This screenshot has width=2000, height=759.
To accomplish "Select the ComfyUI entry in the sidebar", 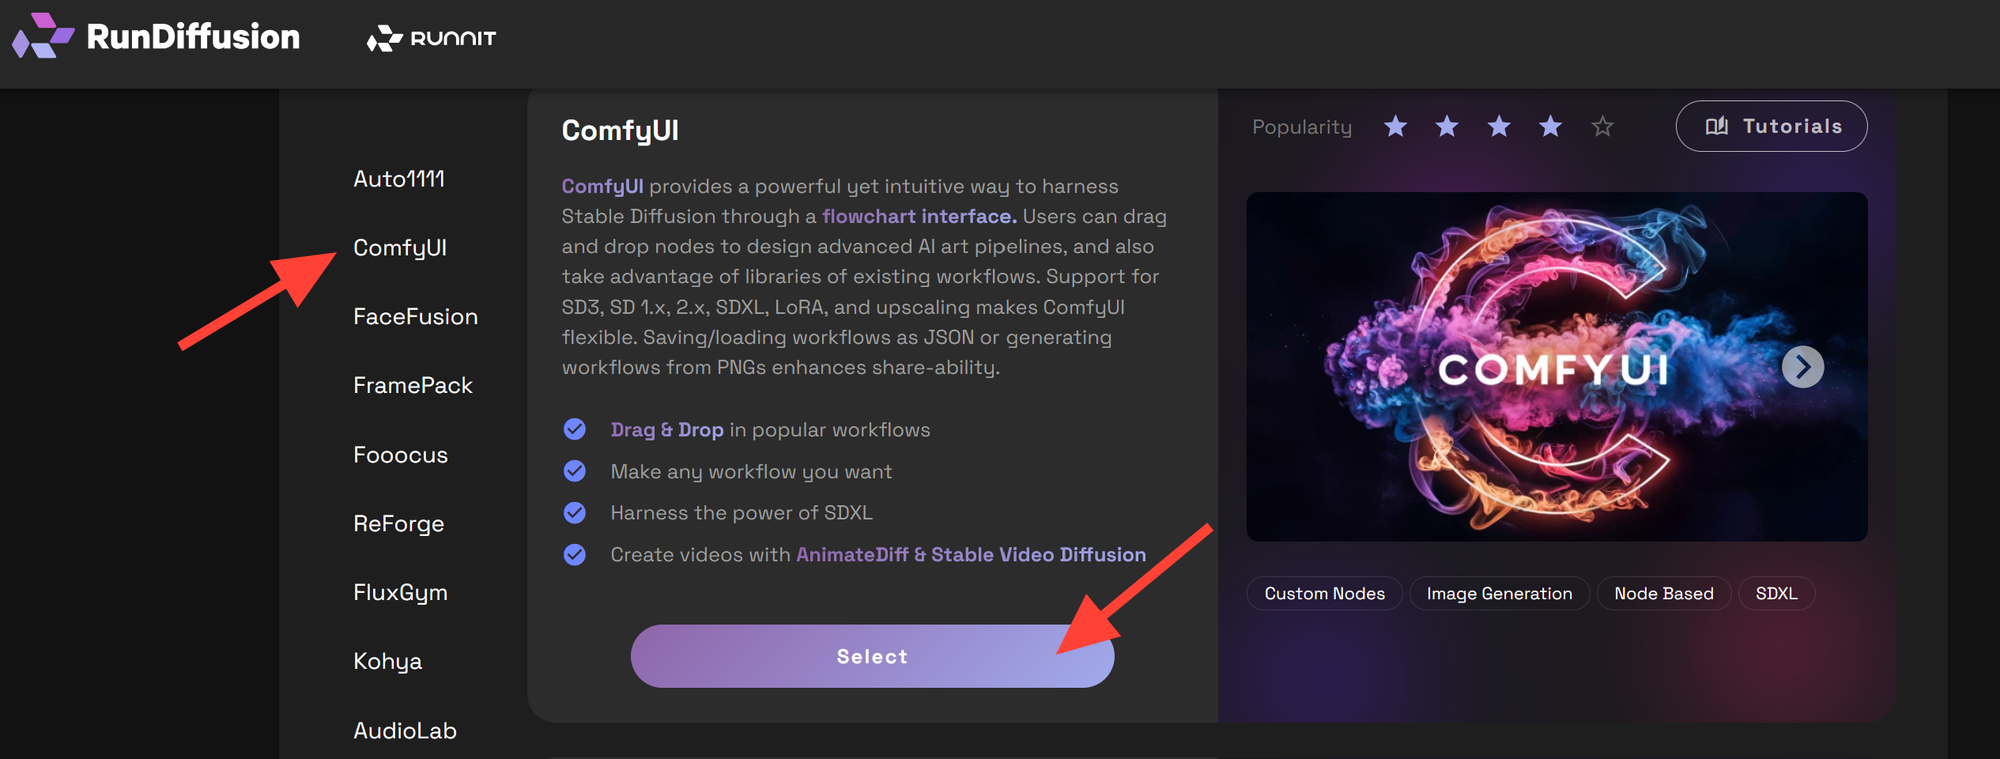I will (x=400, y=248).
